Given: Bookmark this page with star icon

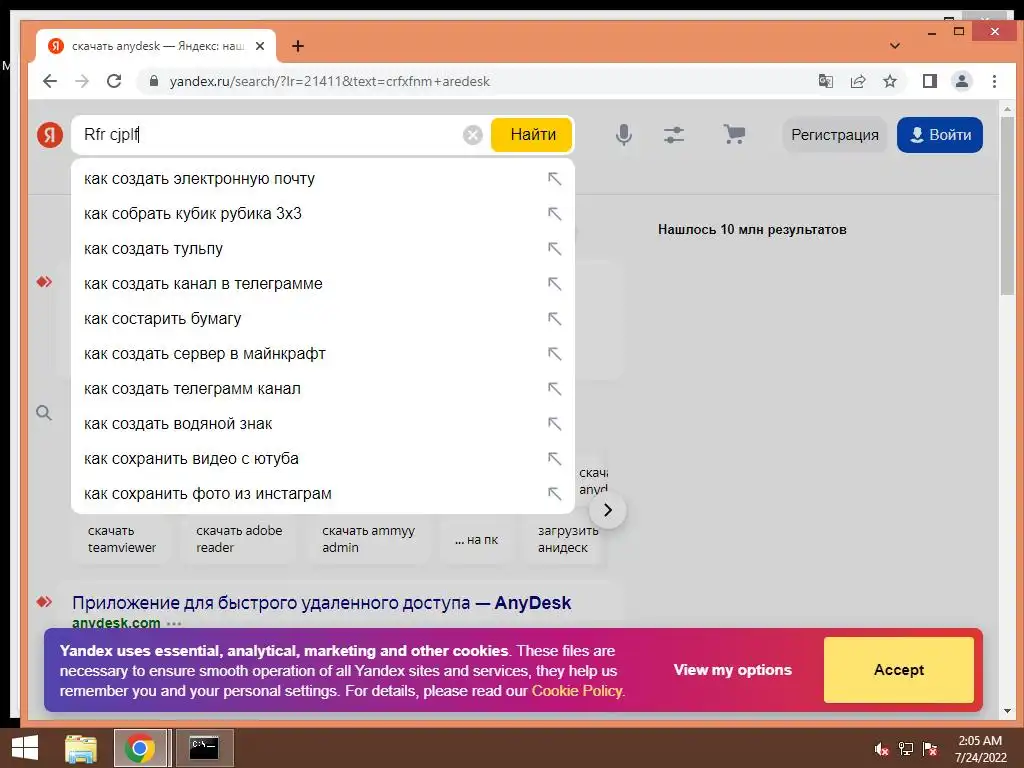Looking at the screenshot, I should point(889,81).
